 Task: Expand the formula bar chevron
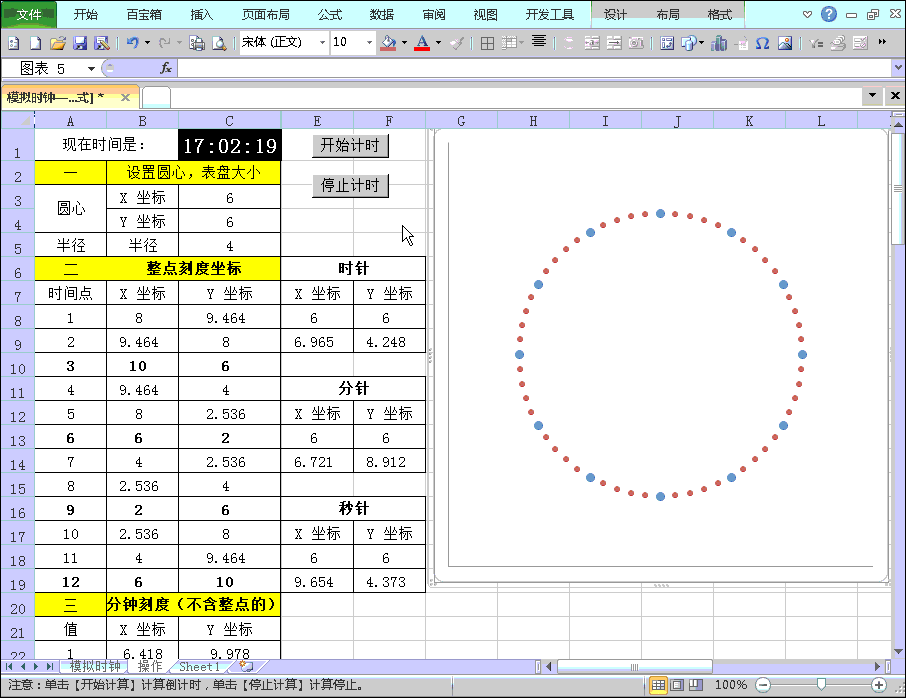coord(898,67)
